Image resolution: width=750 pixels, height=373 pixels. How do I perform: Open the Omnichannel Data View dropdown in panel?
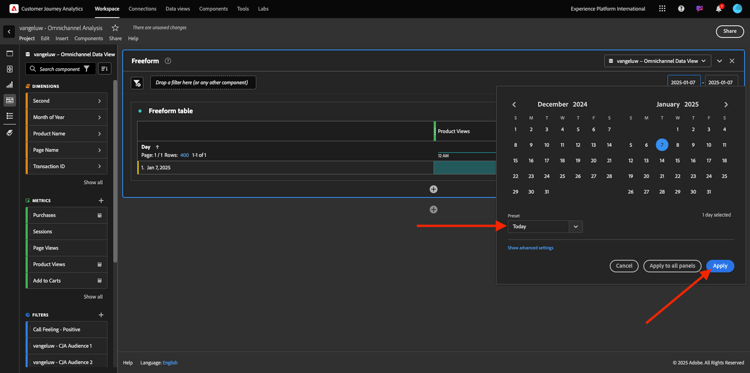[x=658, y=61]
